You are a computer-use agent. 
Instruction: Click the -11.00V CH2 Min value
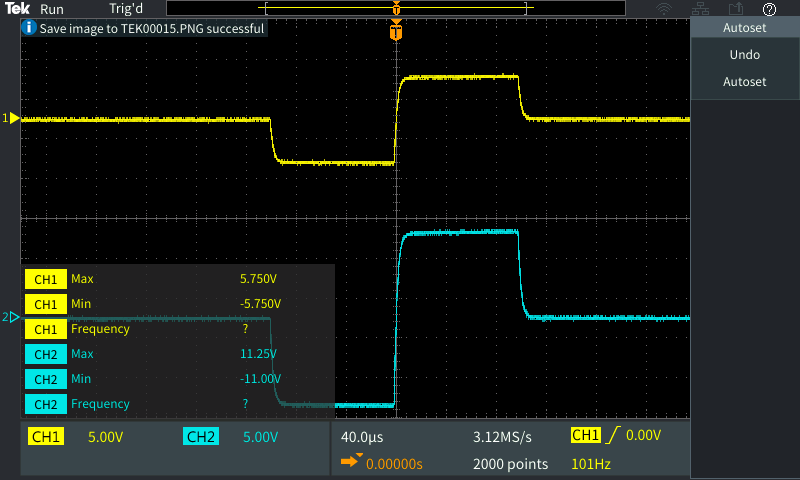pyautogui.click(x=260, y=379)
